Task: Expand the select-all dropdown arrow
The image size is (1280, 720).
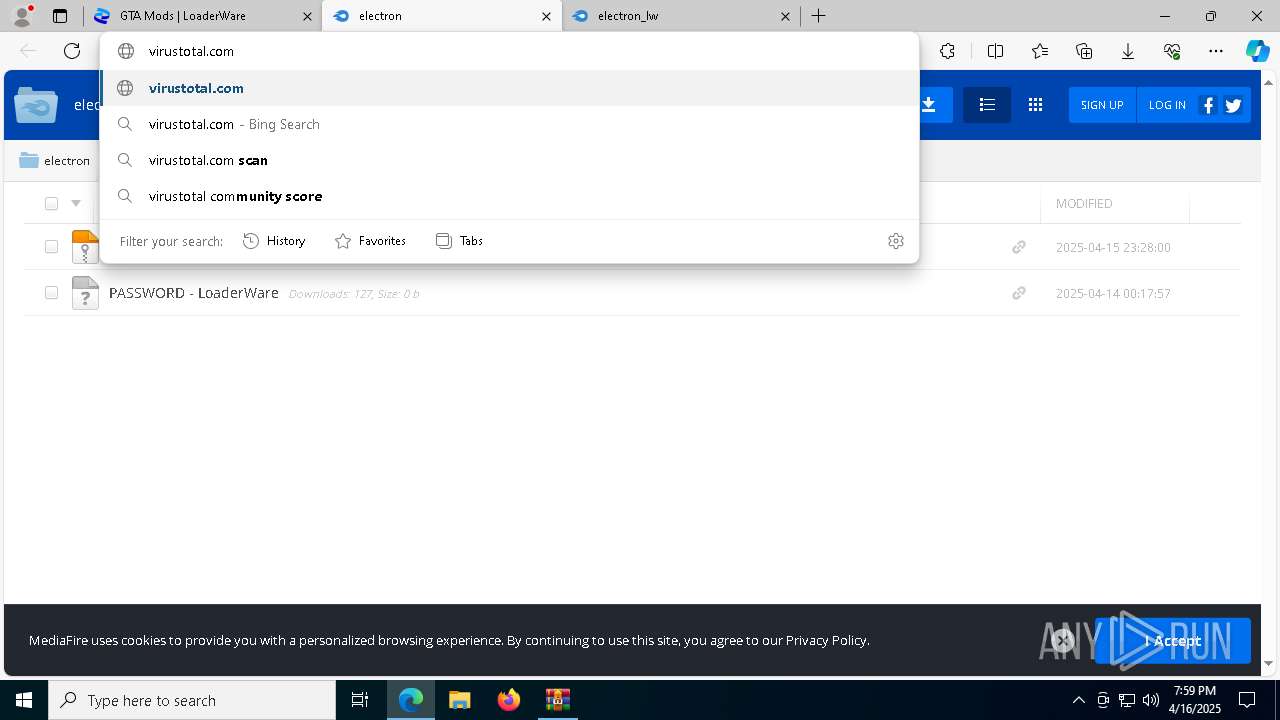Action: coord(76,204)
